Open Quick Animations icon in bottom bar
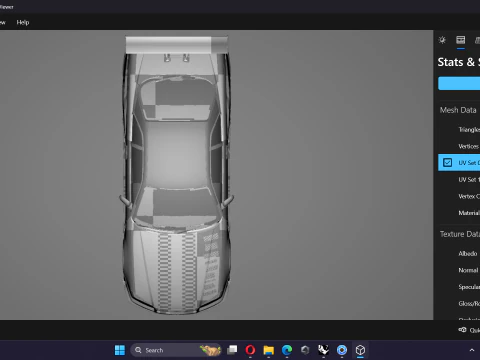 (x=462, y=330)
